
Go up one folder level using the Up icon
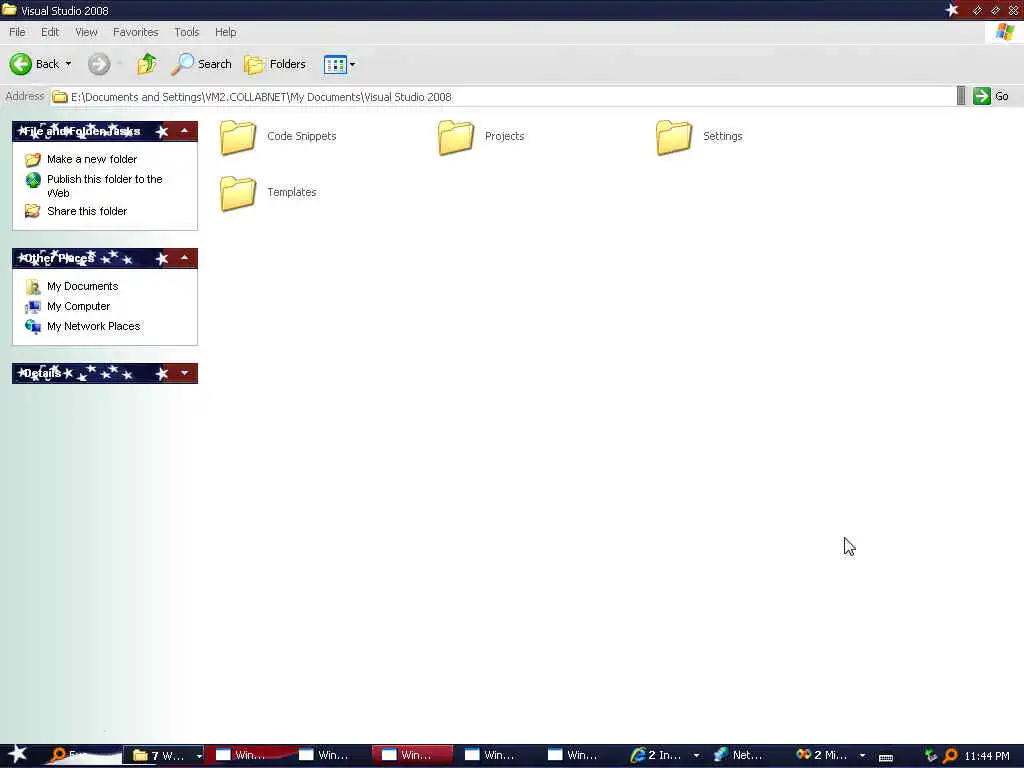pyautogui.click(x=146, y=64)
